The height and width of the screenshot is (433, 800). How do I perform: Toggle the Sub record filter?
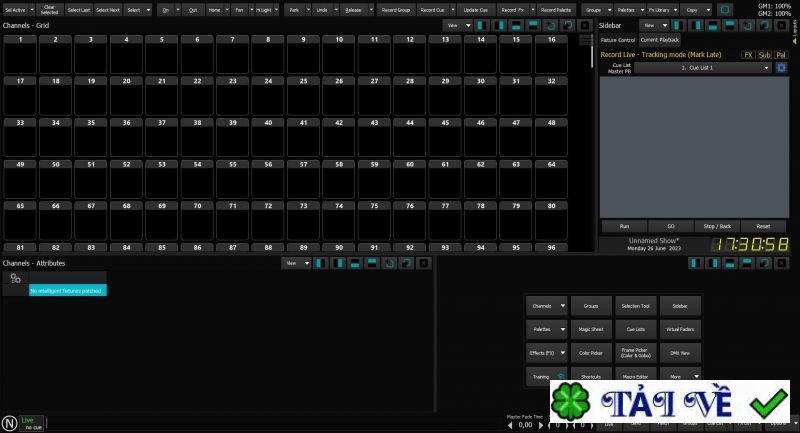tap(764, 55)
